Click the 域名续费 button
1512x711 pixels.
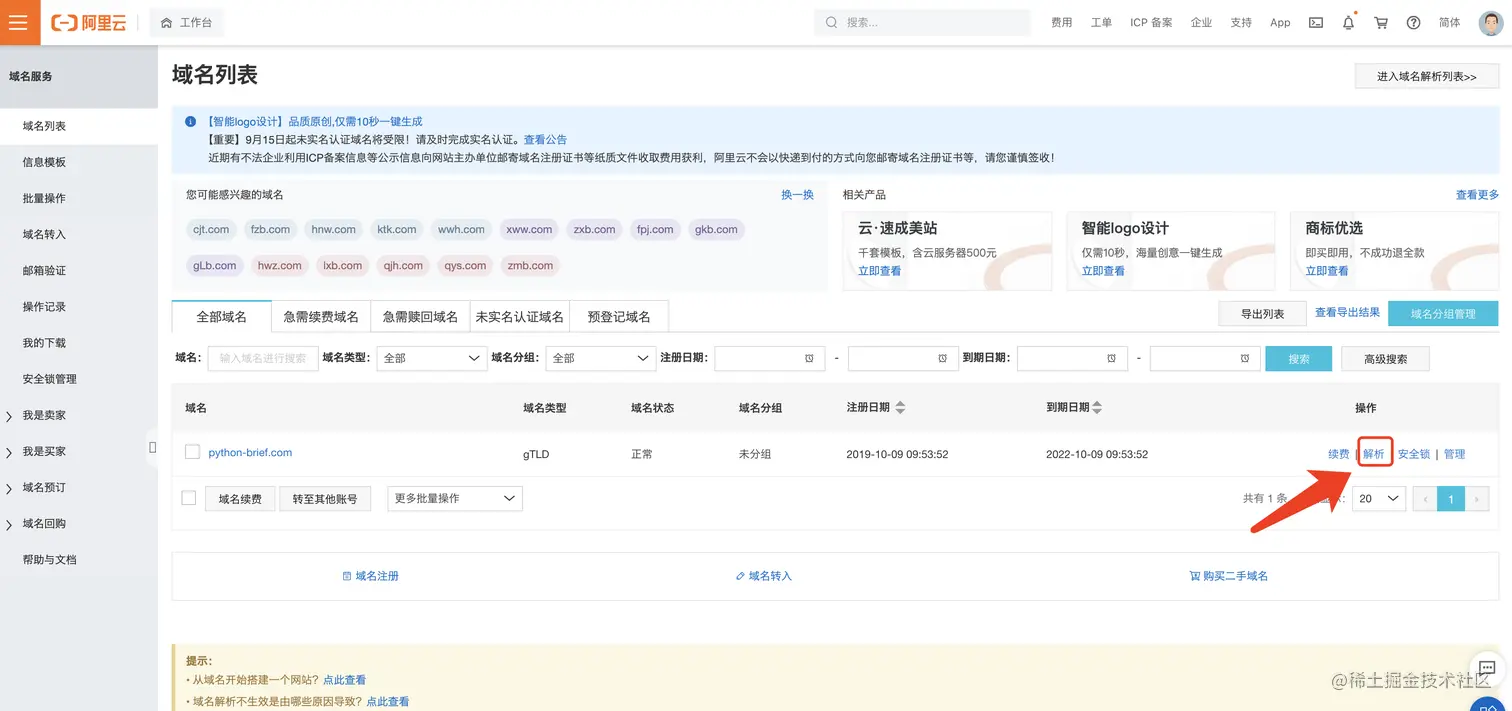click(240, 498)
